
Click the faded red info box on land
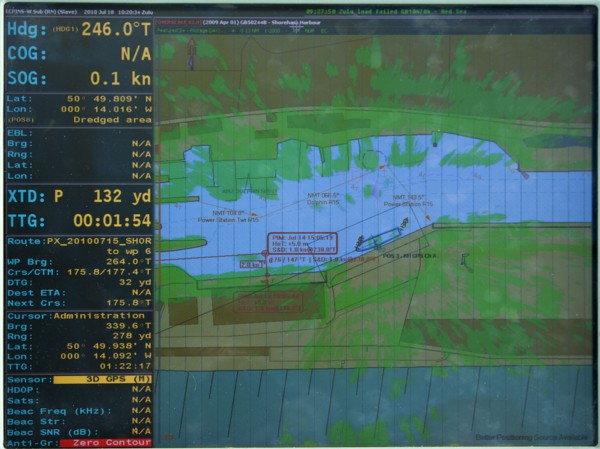(x=268, y=302)
